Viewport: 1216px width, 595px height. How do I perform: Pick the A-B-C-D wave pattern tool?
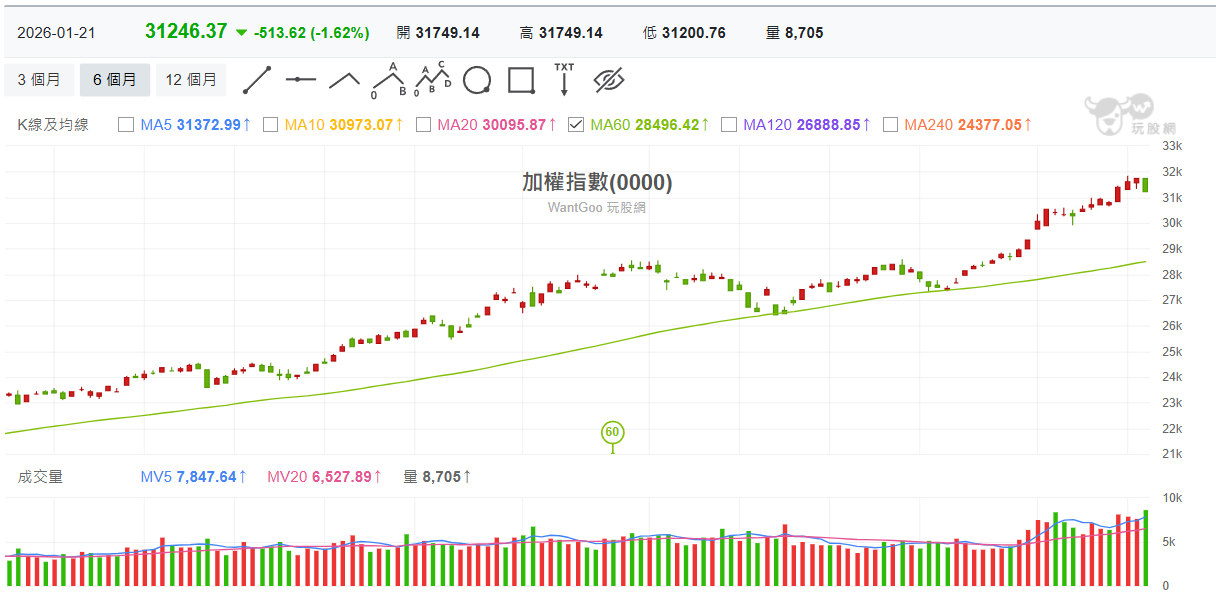click(x=435, y=80)
